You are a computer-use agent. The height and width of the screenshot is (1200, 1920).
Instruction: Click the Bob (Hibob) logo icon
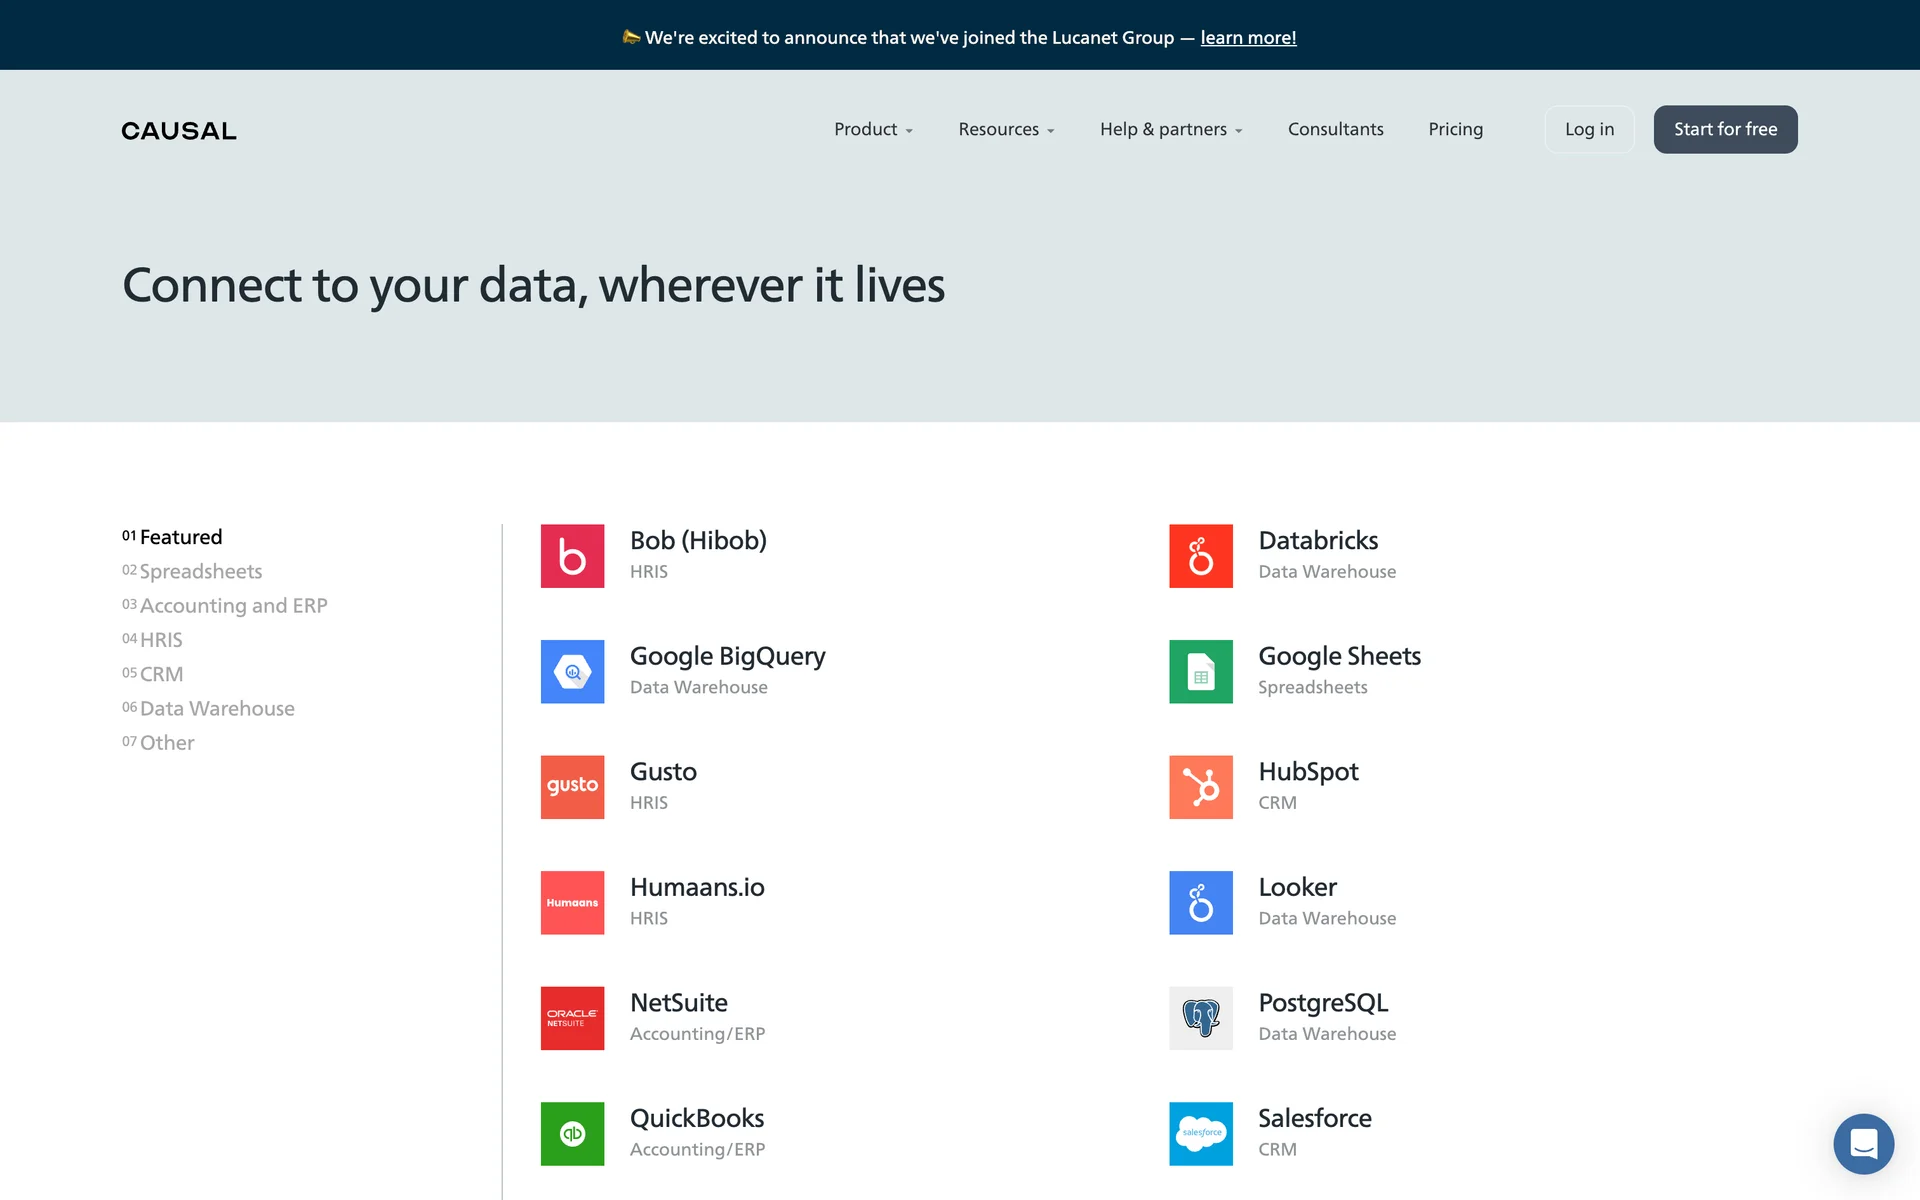pos(572,556)
